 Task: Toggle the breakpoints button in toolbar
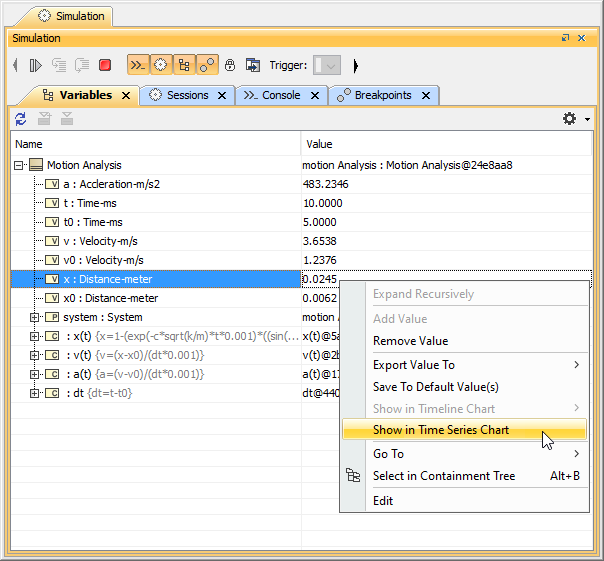pos(207,65)
